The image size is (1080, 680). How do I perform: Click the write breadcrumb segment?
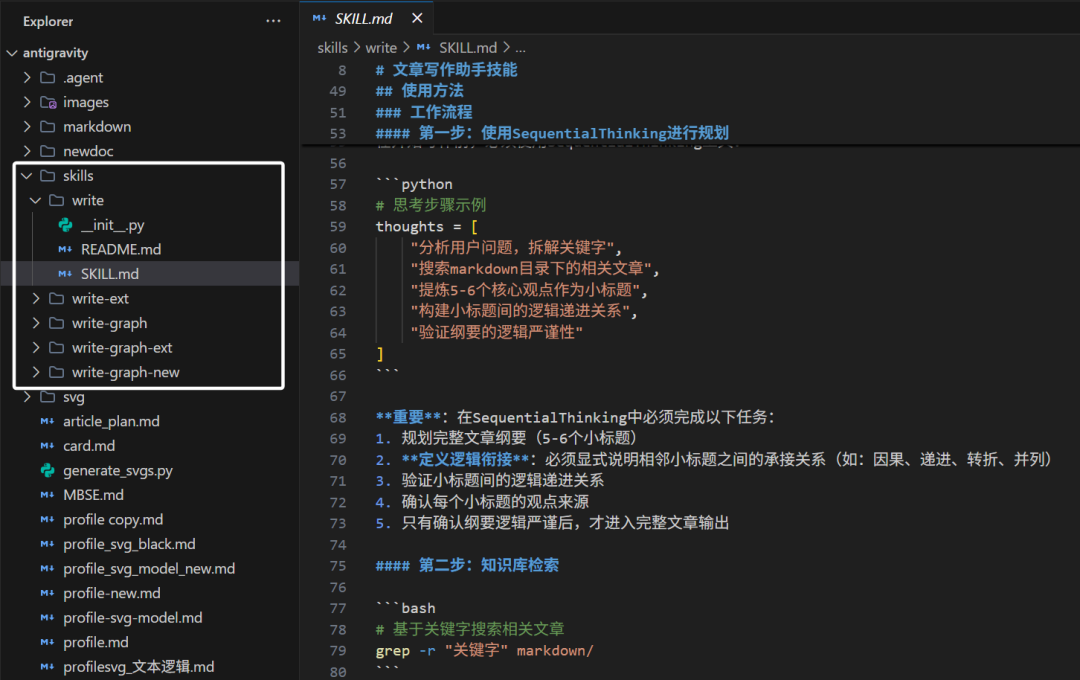point(381,48)
